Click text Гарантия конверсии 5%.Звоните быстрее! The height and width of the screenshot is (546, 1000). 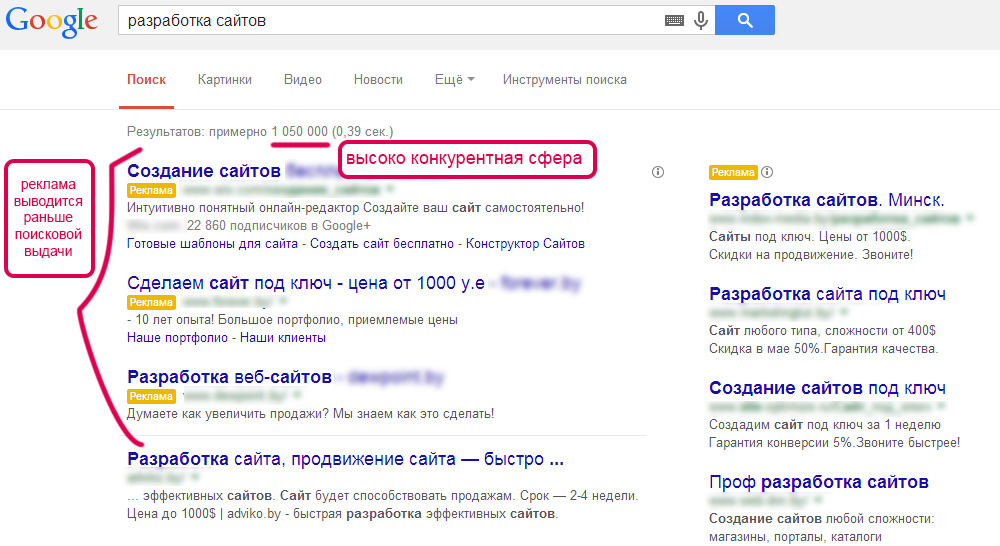pos(834,442)
